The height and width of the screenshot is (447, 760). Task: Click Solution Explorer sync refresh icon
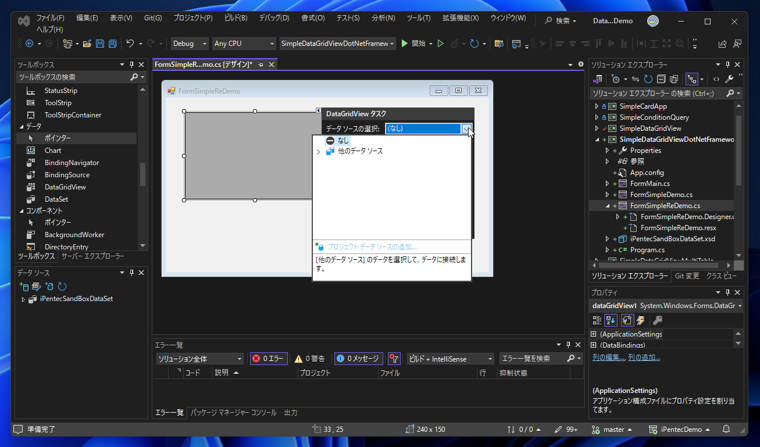tap(648, 79)
